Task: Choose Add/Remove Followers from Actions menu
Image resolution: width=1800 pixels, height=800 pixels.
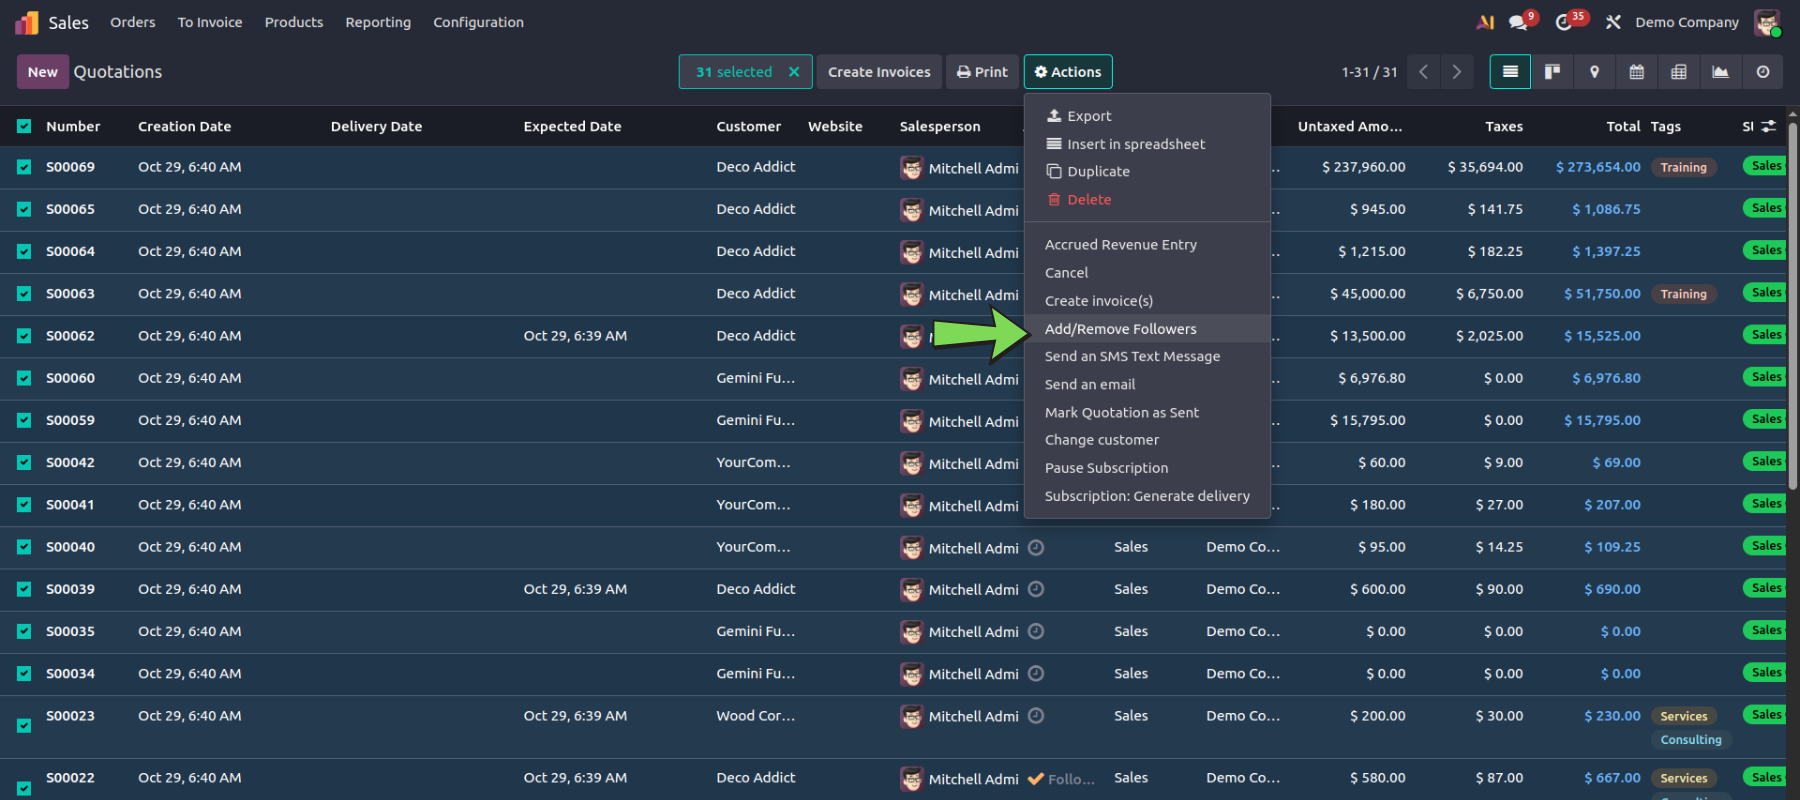Action: tap(1120, 329)
